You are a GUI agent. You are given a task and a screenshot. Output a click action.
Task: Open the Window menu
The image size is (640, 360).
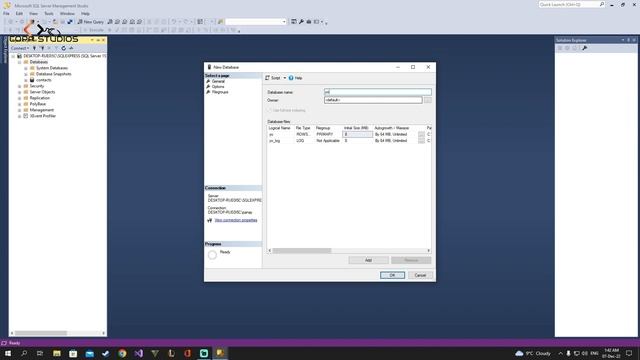click(67, 13)
